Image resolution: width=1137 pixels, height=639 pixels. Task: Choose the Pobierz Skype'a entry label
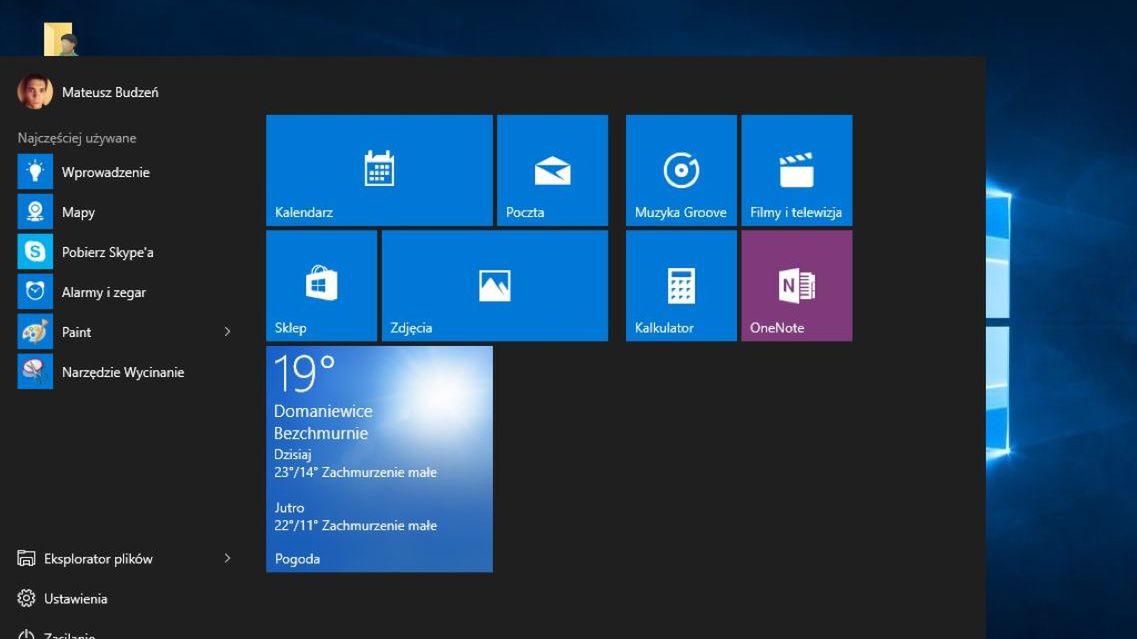[x=107, y=252]
